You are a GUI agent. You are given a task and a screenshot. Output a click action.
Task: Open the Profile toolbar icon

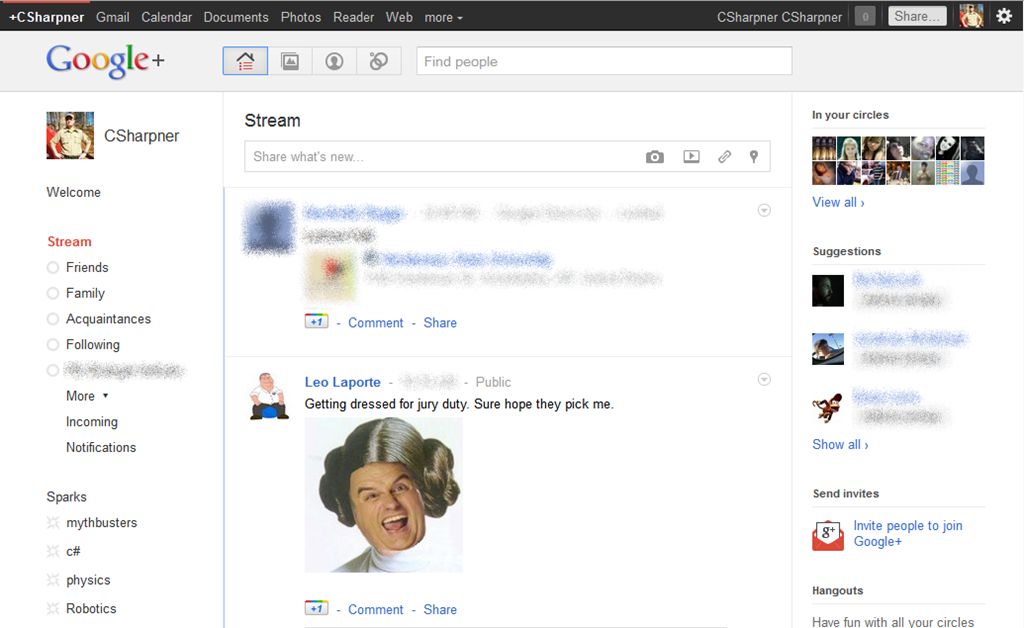(334, 61)
